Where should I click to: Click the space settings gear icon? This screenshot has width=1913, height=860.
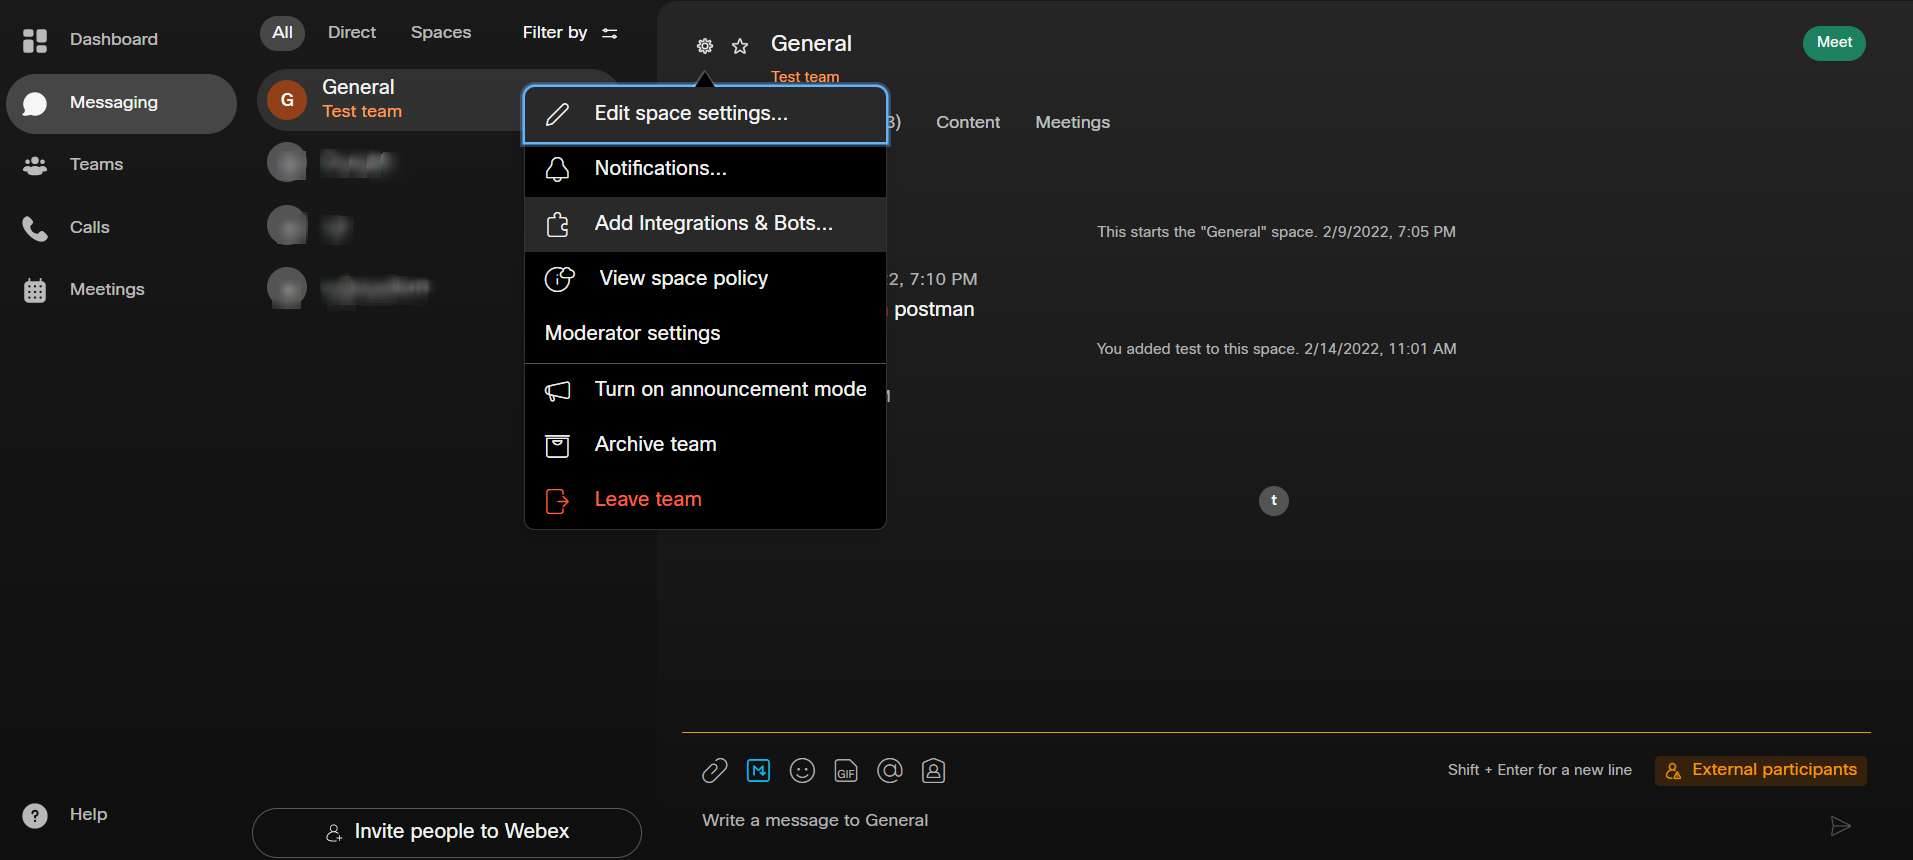tap(705, 46)
